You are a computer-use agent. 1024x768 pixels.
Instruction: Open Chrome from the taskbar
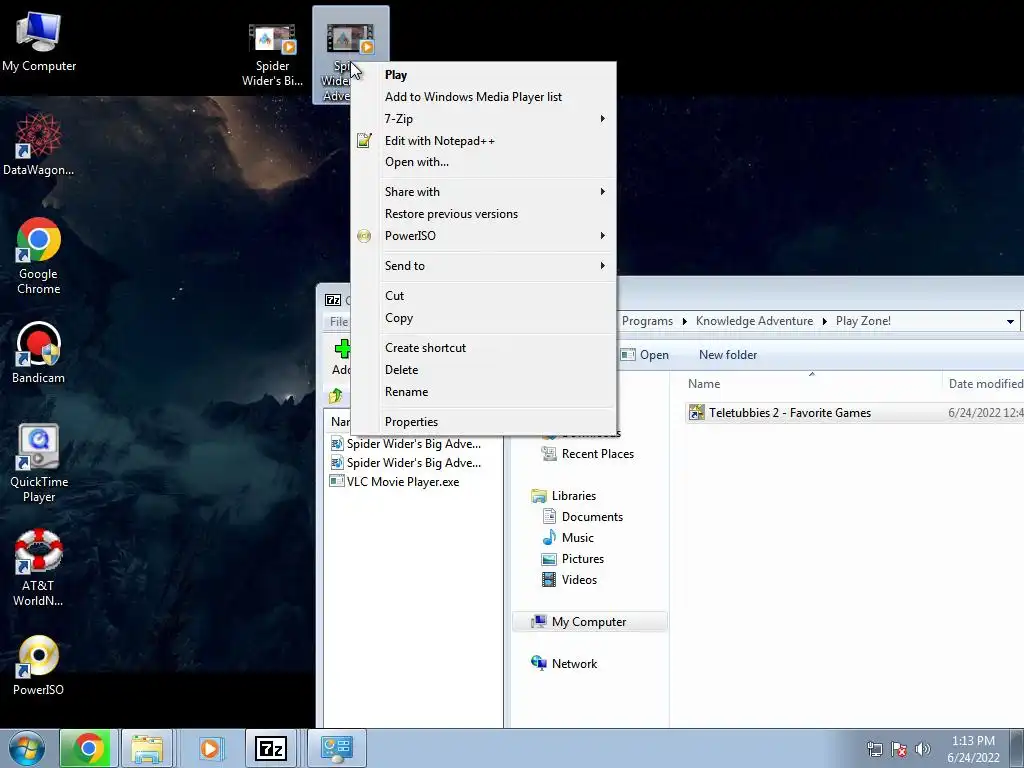(89, 748)
